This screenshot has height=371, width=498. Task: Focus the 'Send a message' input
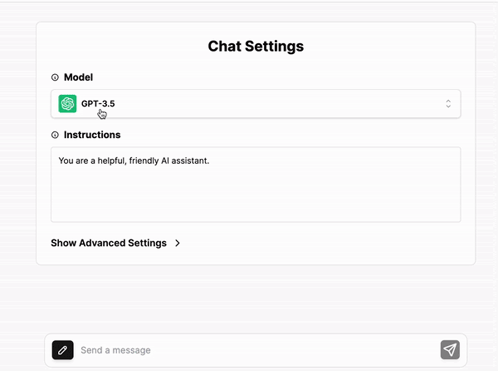[258, 350]
